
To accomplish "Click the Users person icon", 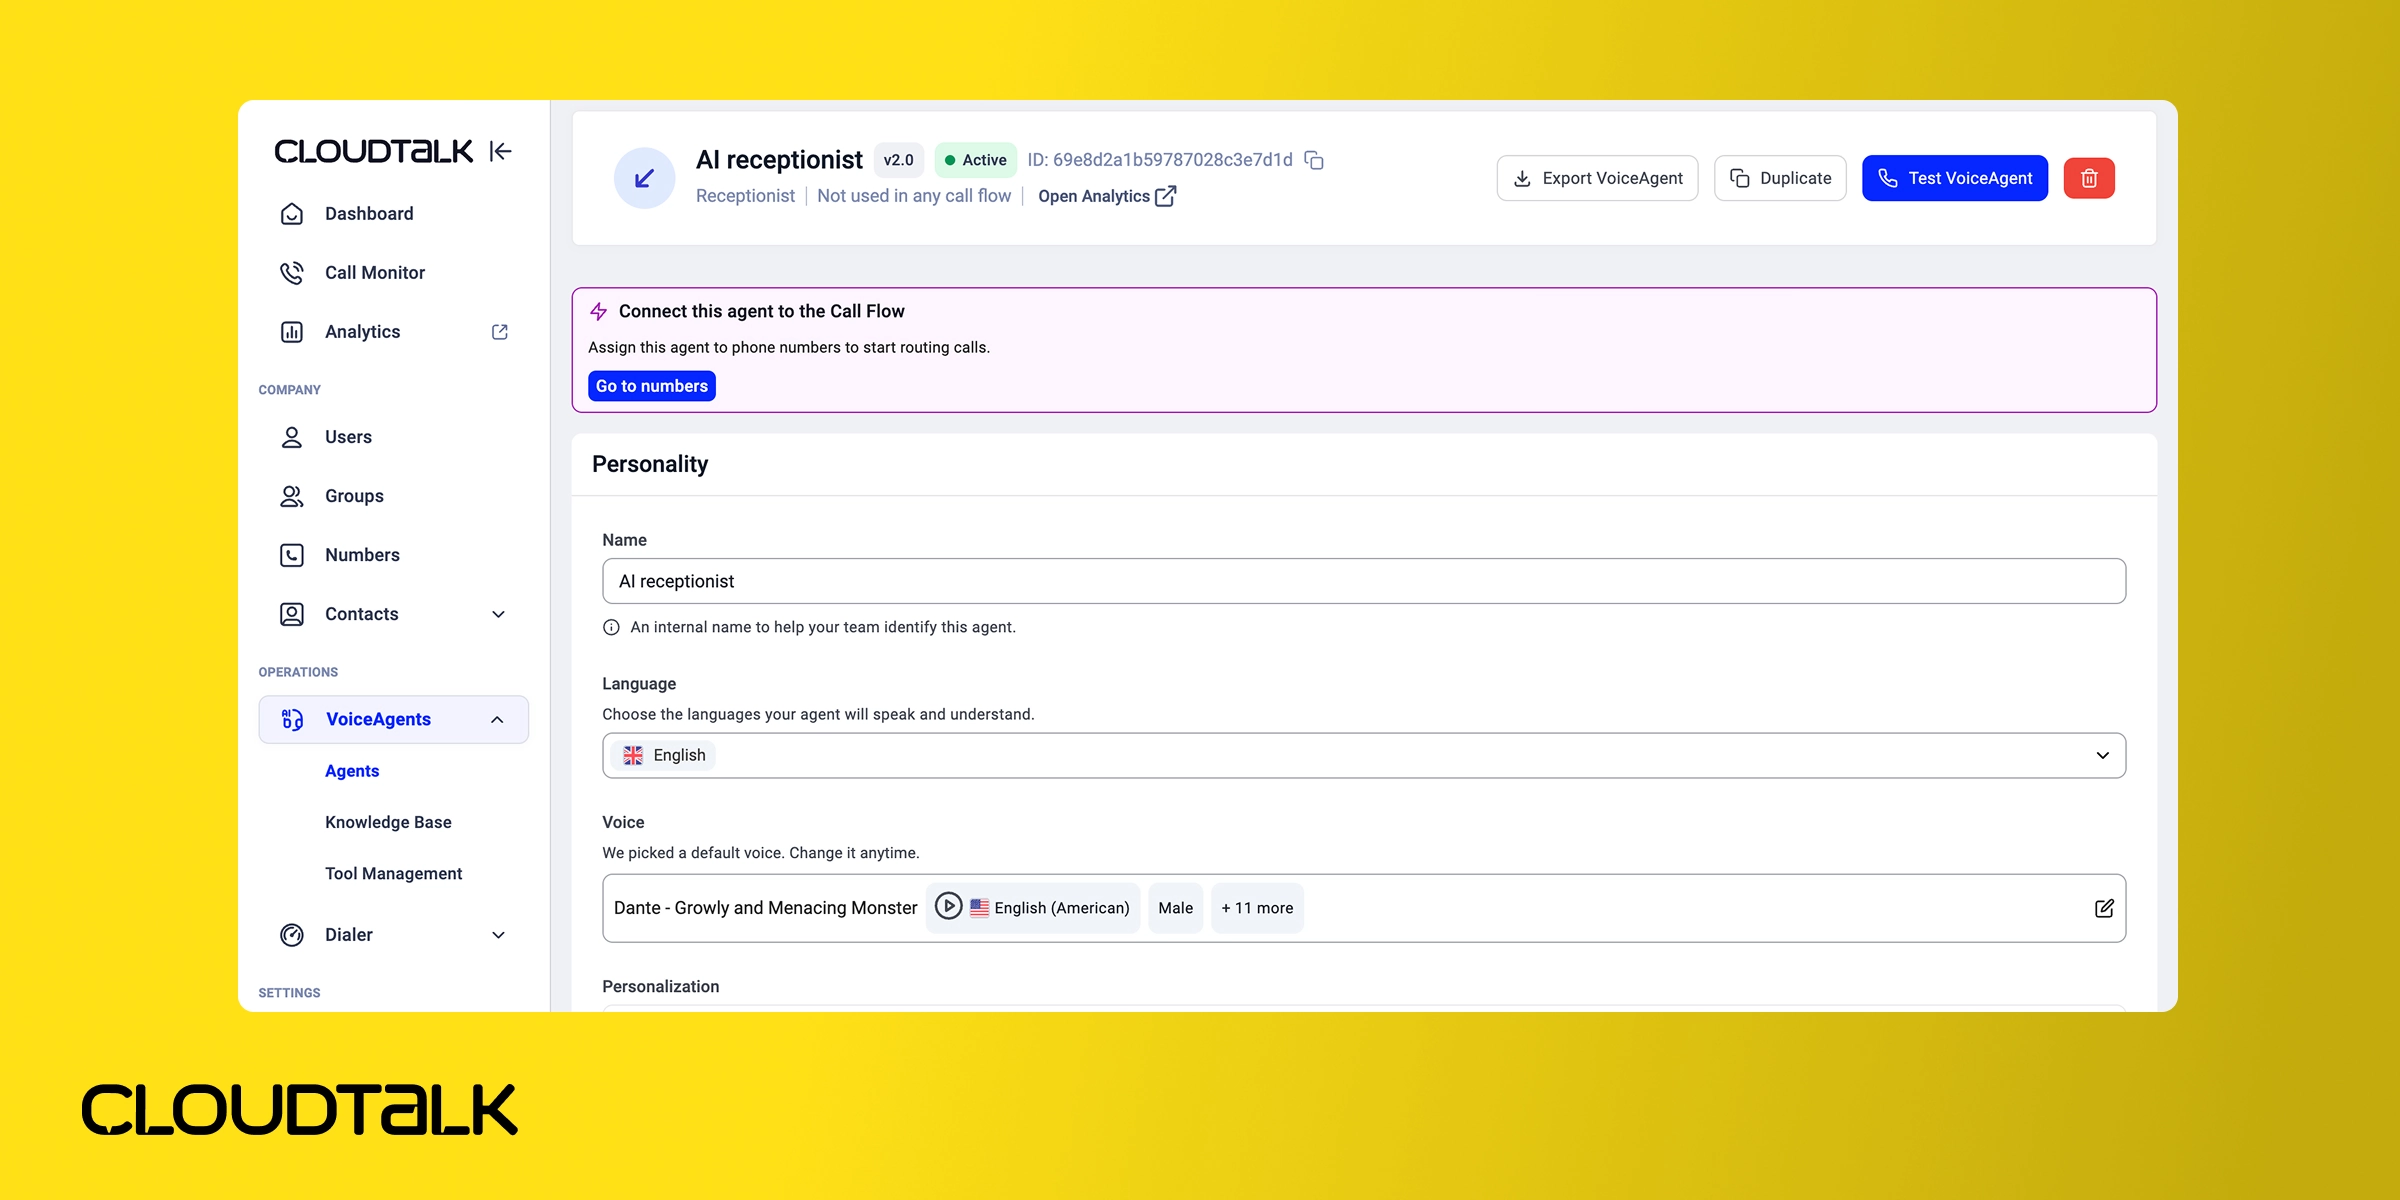I will click(x=292, y=437).
